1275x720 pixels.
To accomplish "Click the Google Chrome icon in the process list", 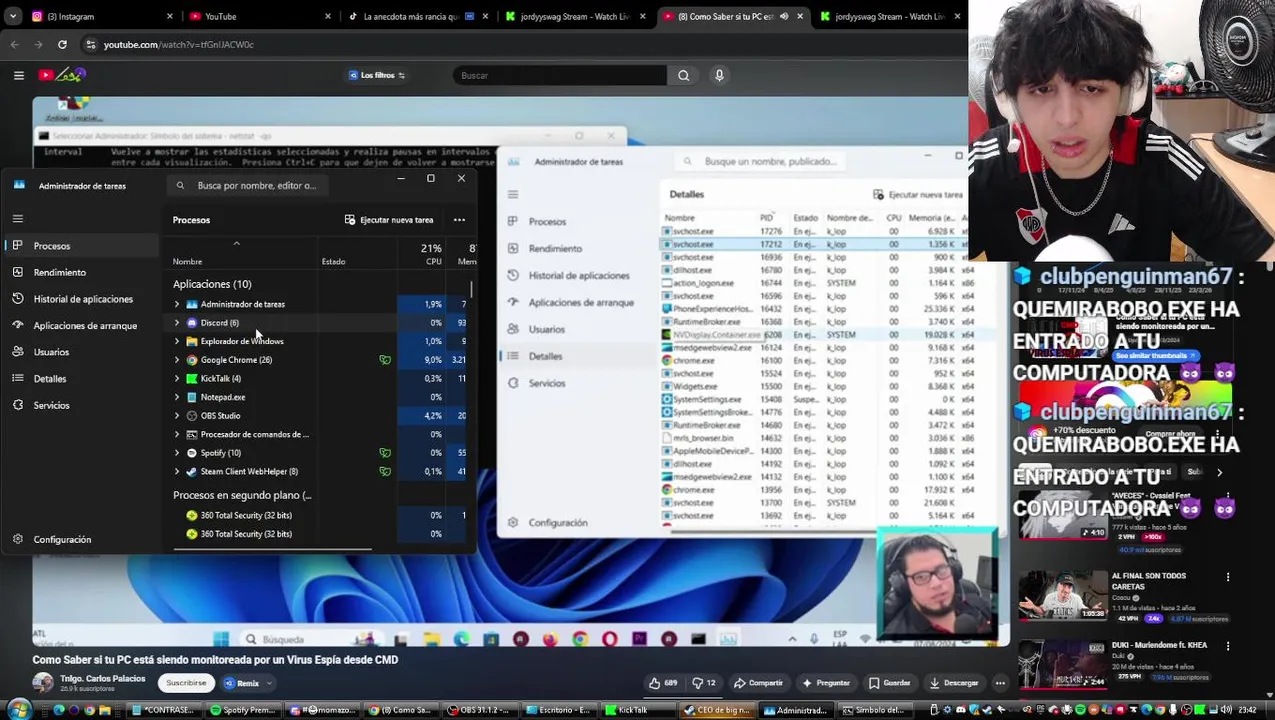I will coord(192,360).
